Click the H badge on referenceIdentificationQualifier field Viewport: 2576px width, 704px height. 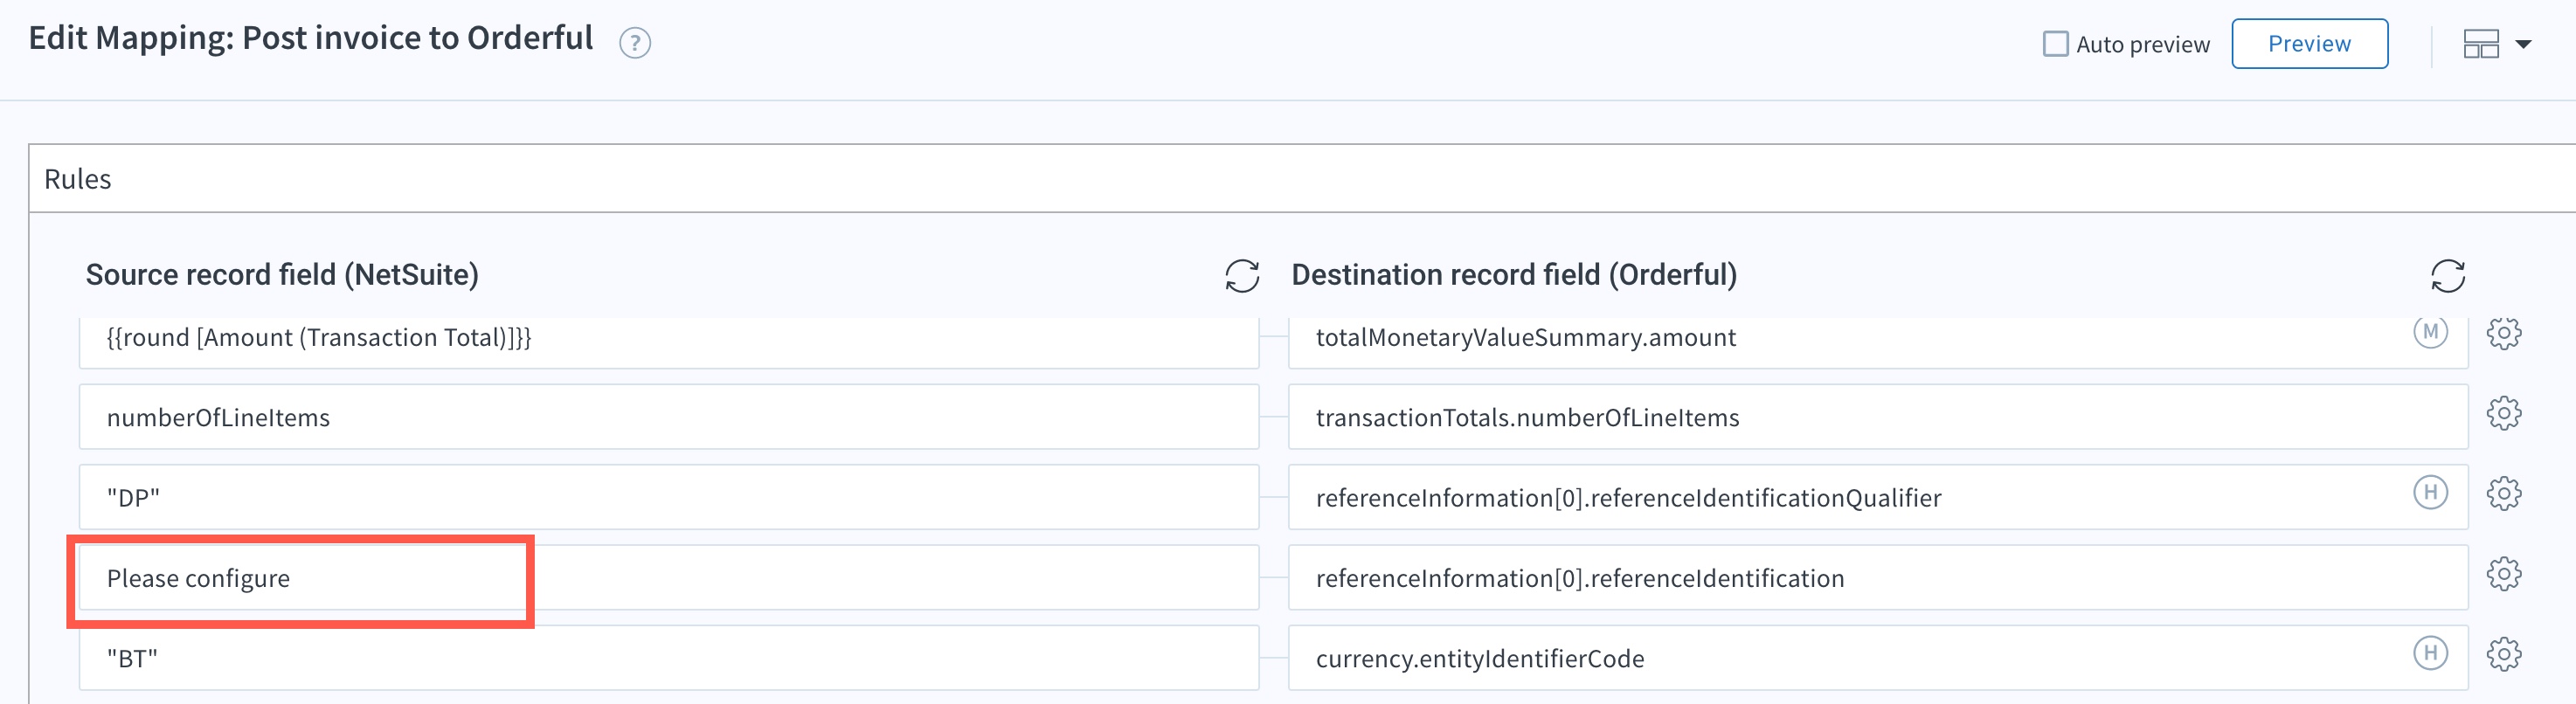(2430, 492)
